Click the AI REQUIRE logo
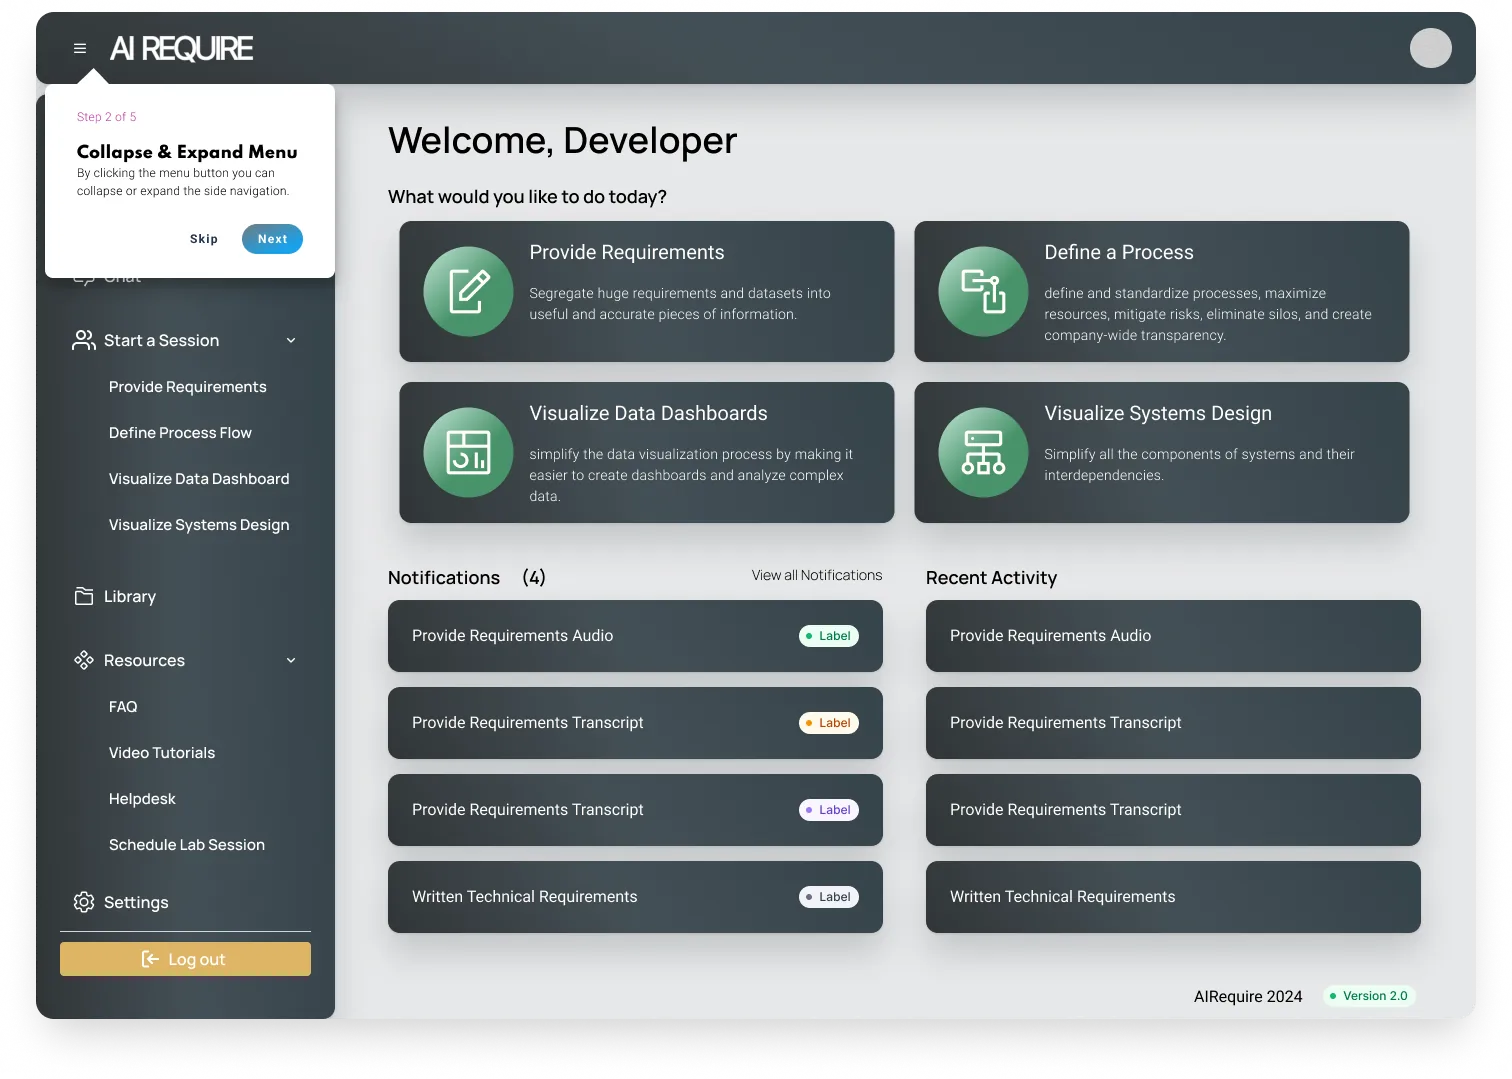The width and height of the screenshot is (1512, 1079). point(181,48)
